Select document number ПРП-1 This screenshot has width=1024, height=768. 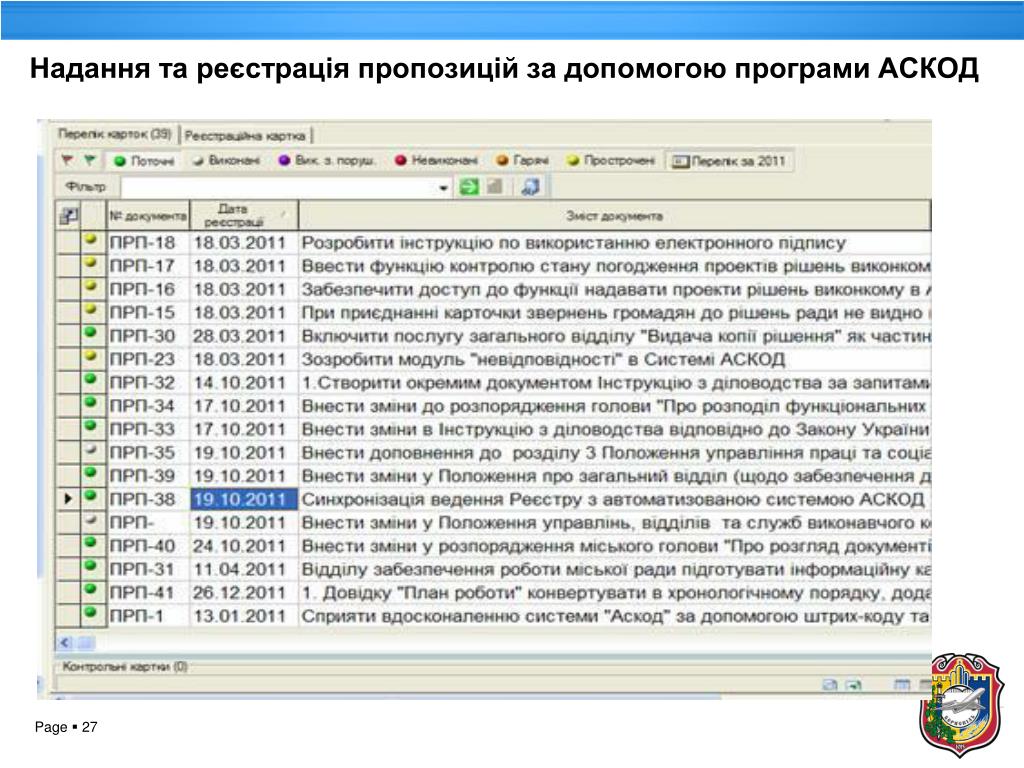pyautogui.click(x=137, y=616)
